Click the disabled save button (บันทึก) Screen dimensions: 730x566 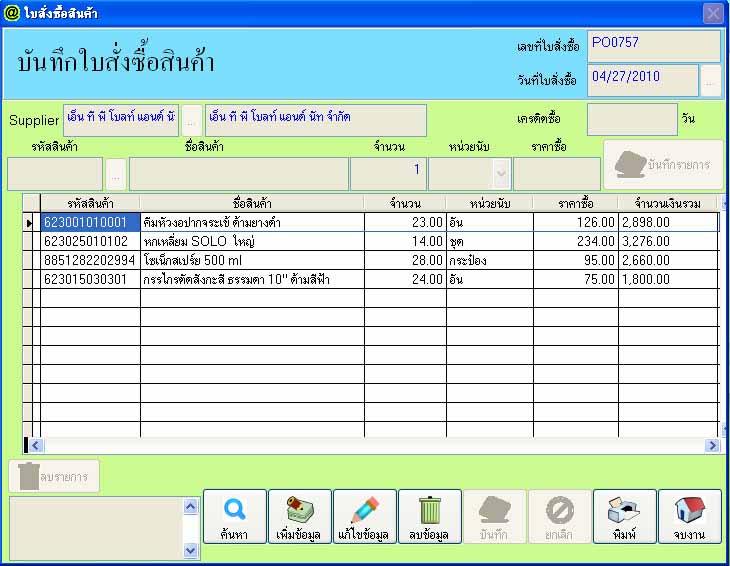point(494,516)
